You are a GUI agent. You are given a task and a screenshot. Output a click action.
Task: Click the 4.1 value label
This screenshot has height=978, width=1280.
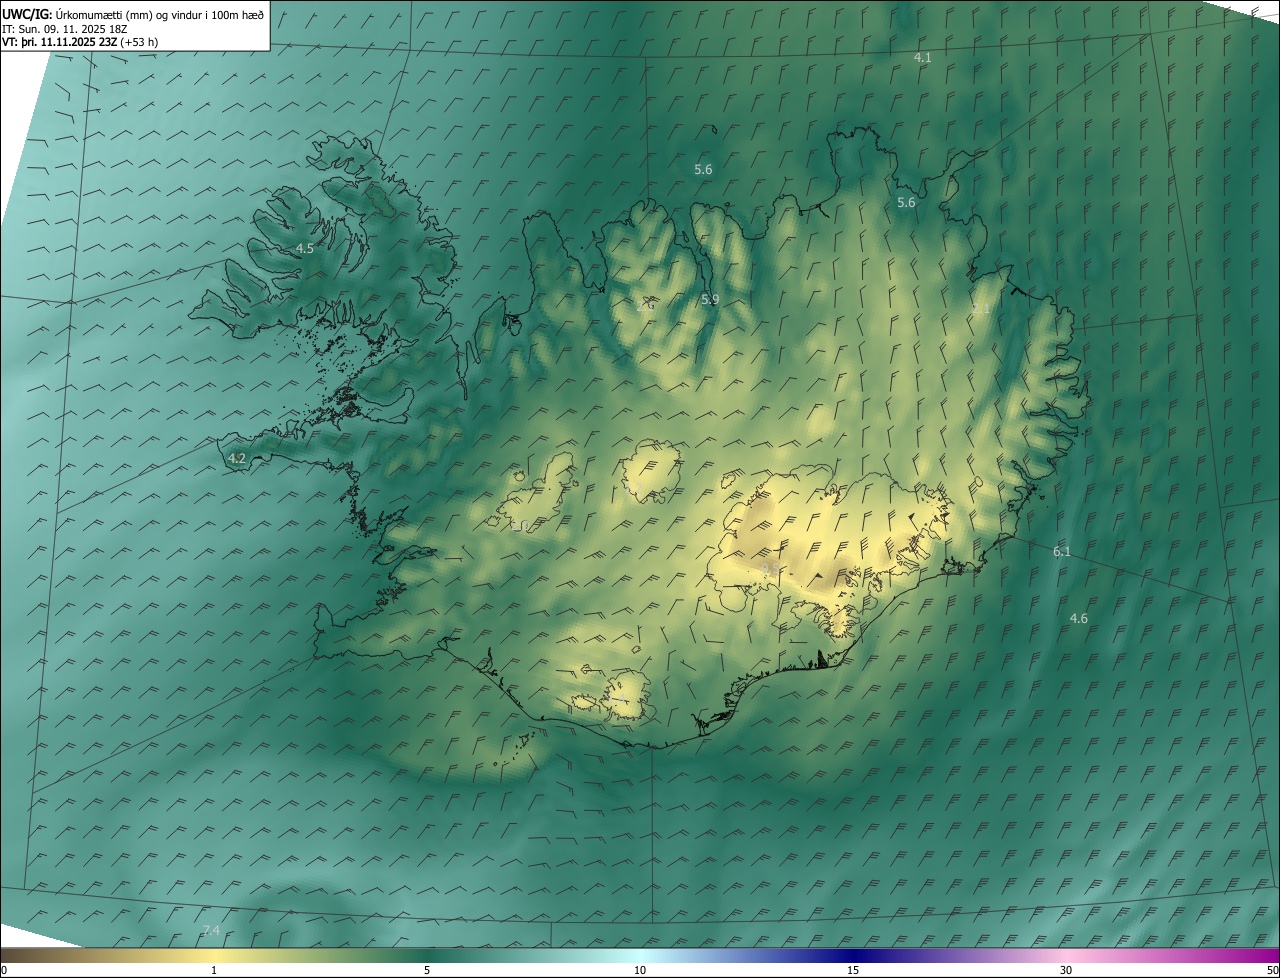point(922,58)
